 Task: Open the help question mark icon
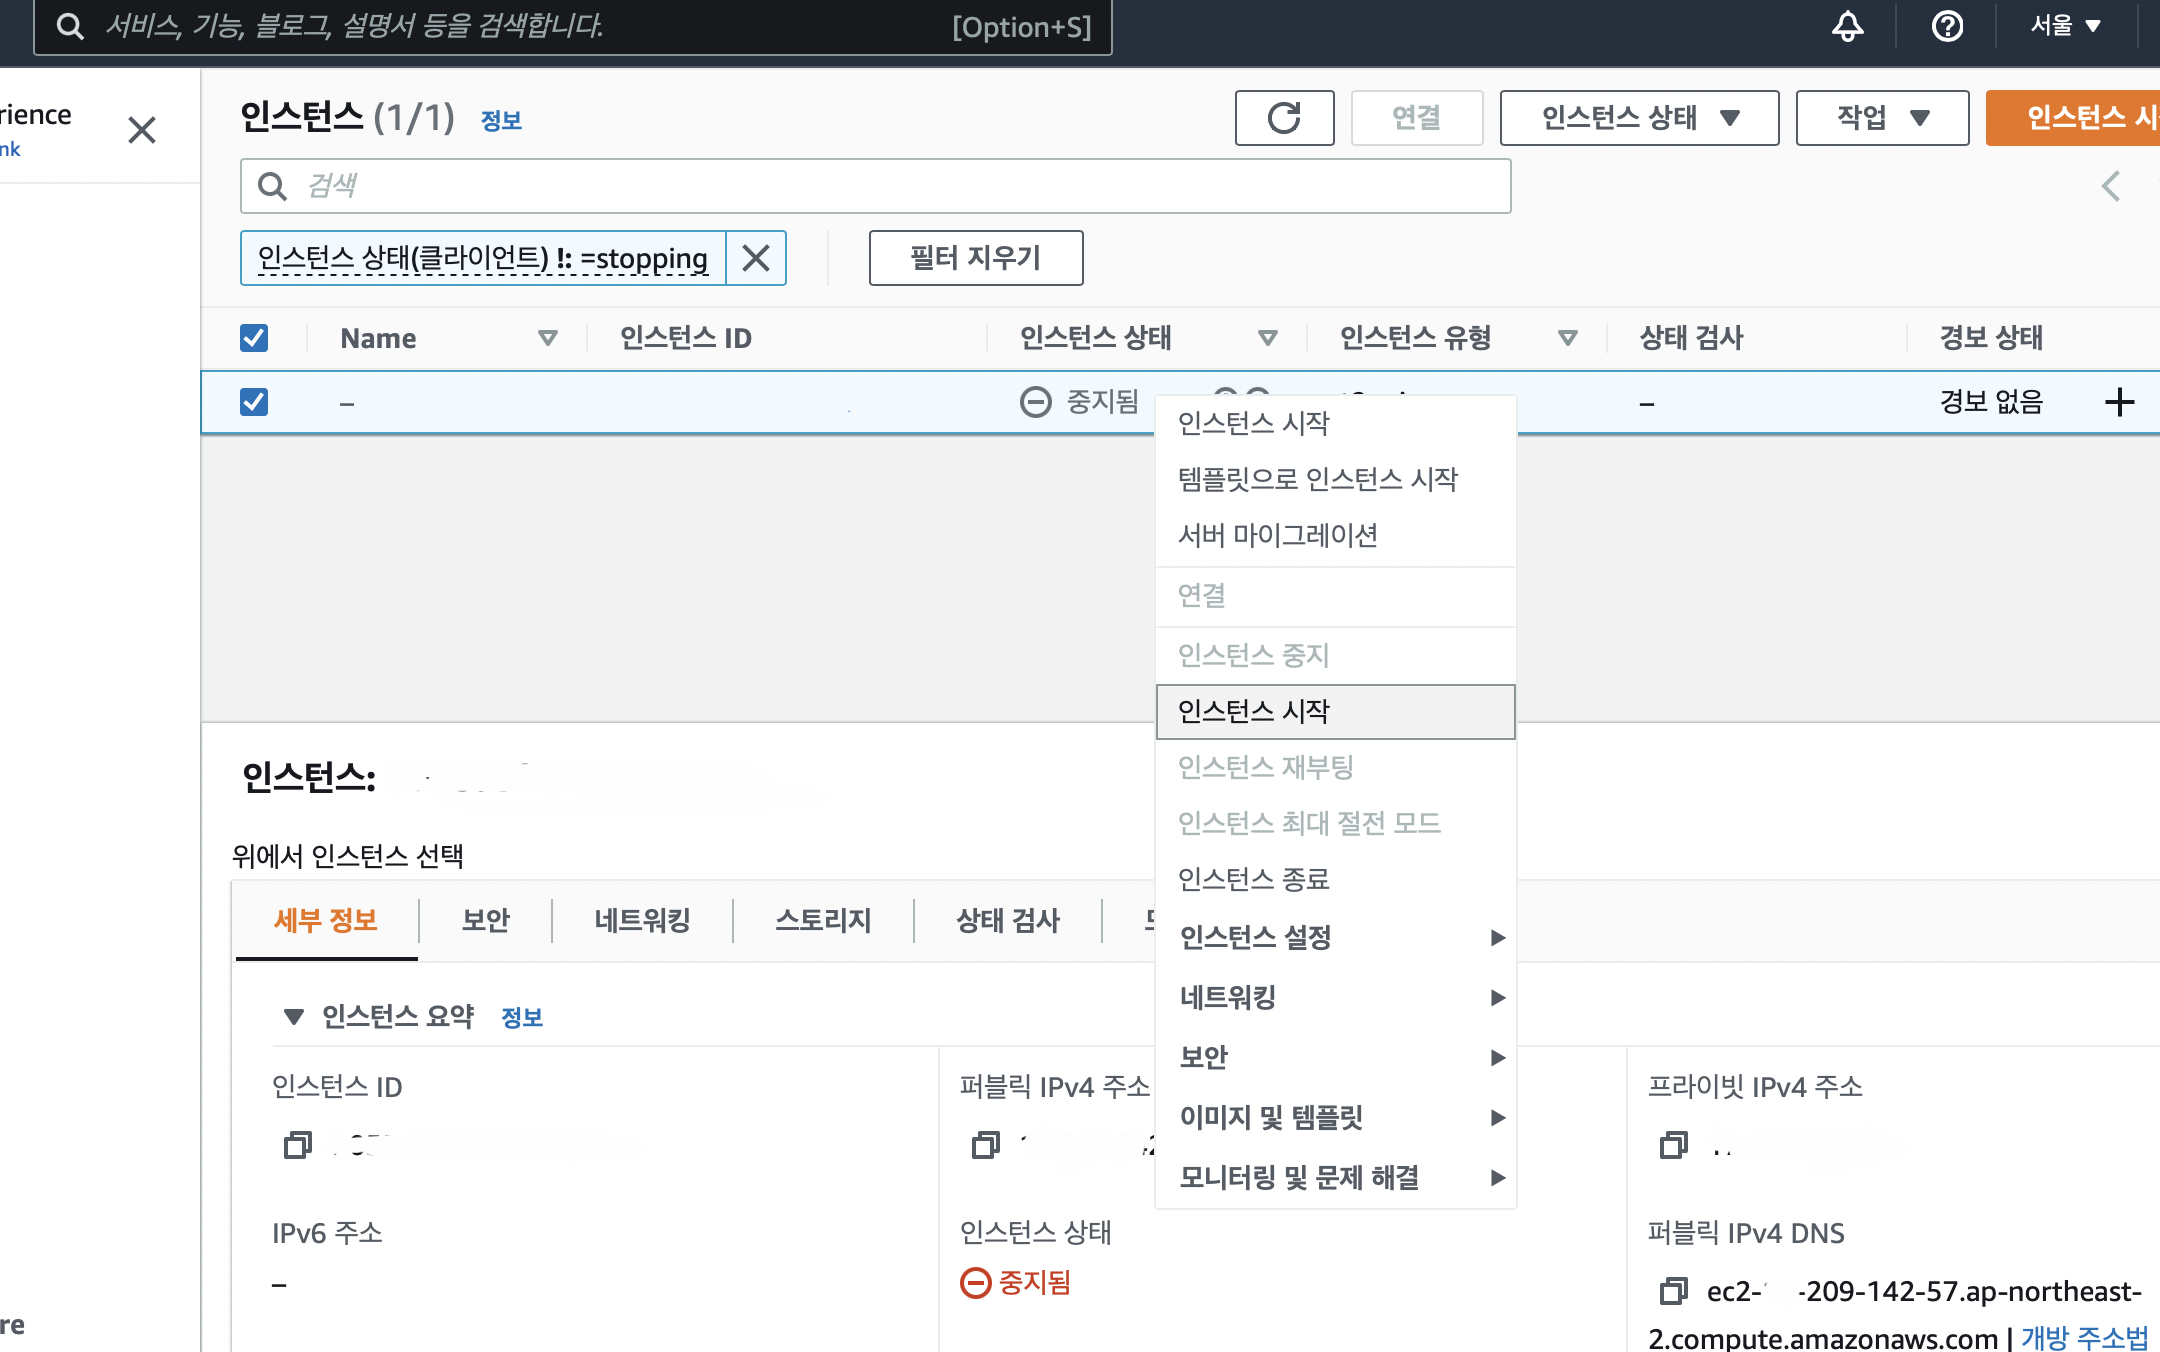(1946, 26)
